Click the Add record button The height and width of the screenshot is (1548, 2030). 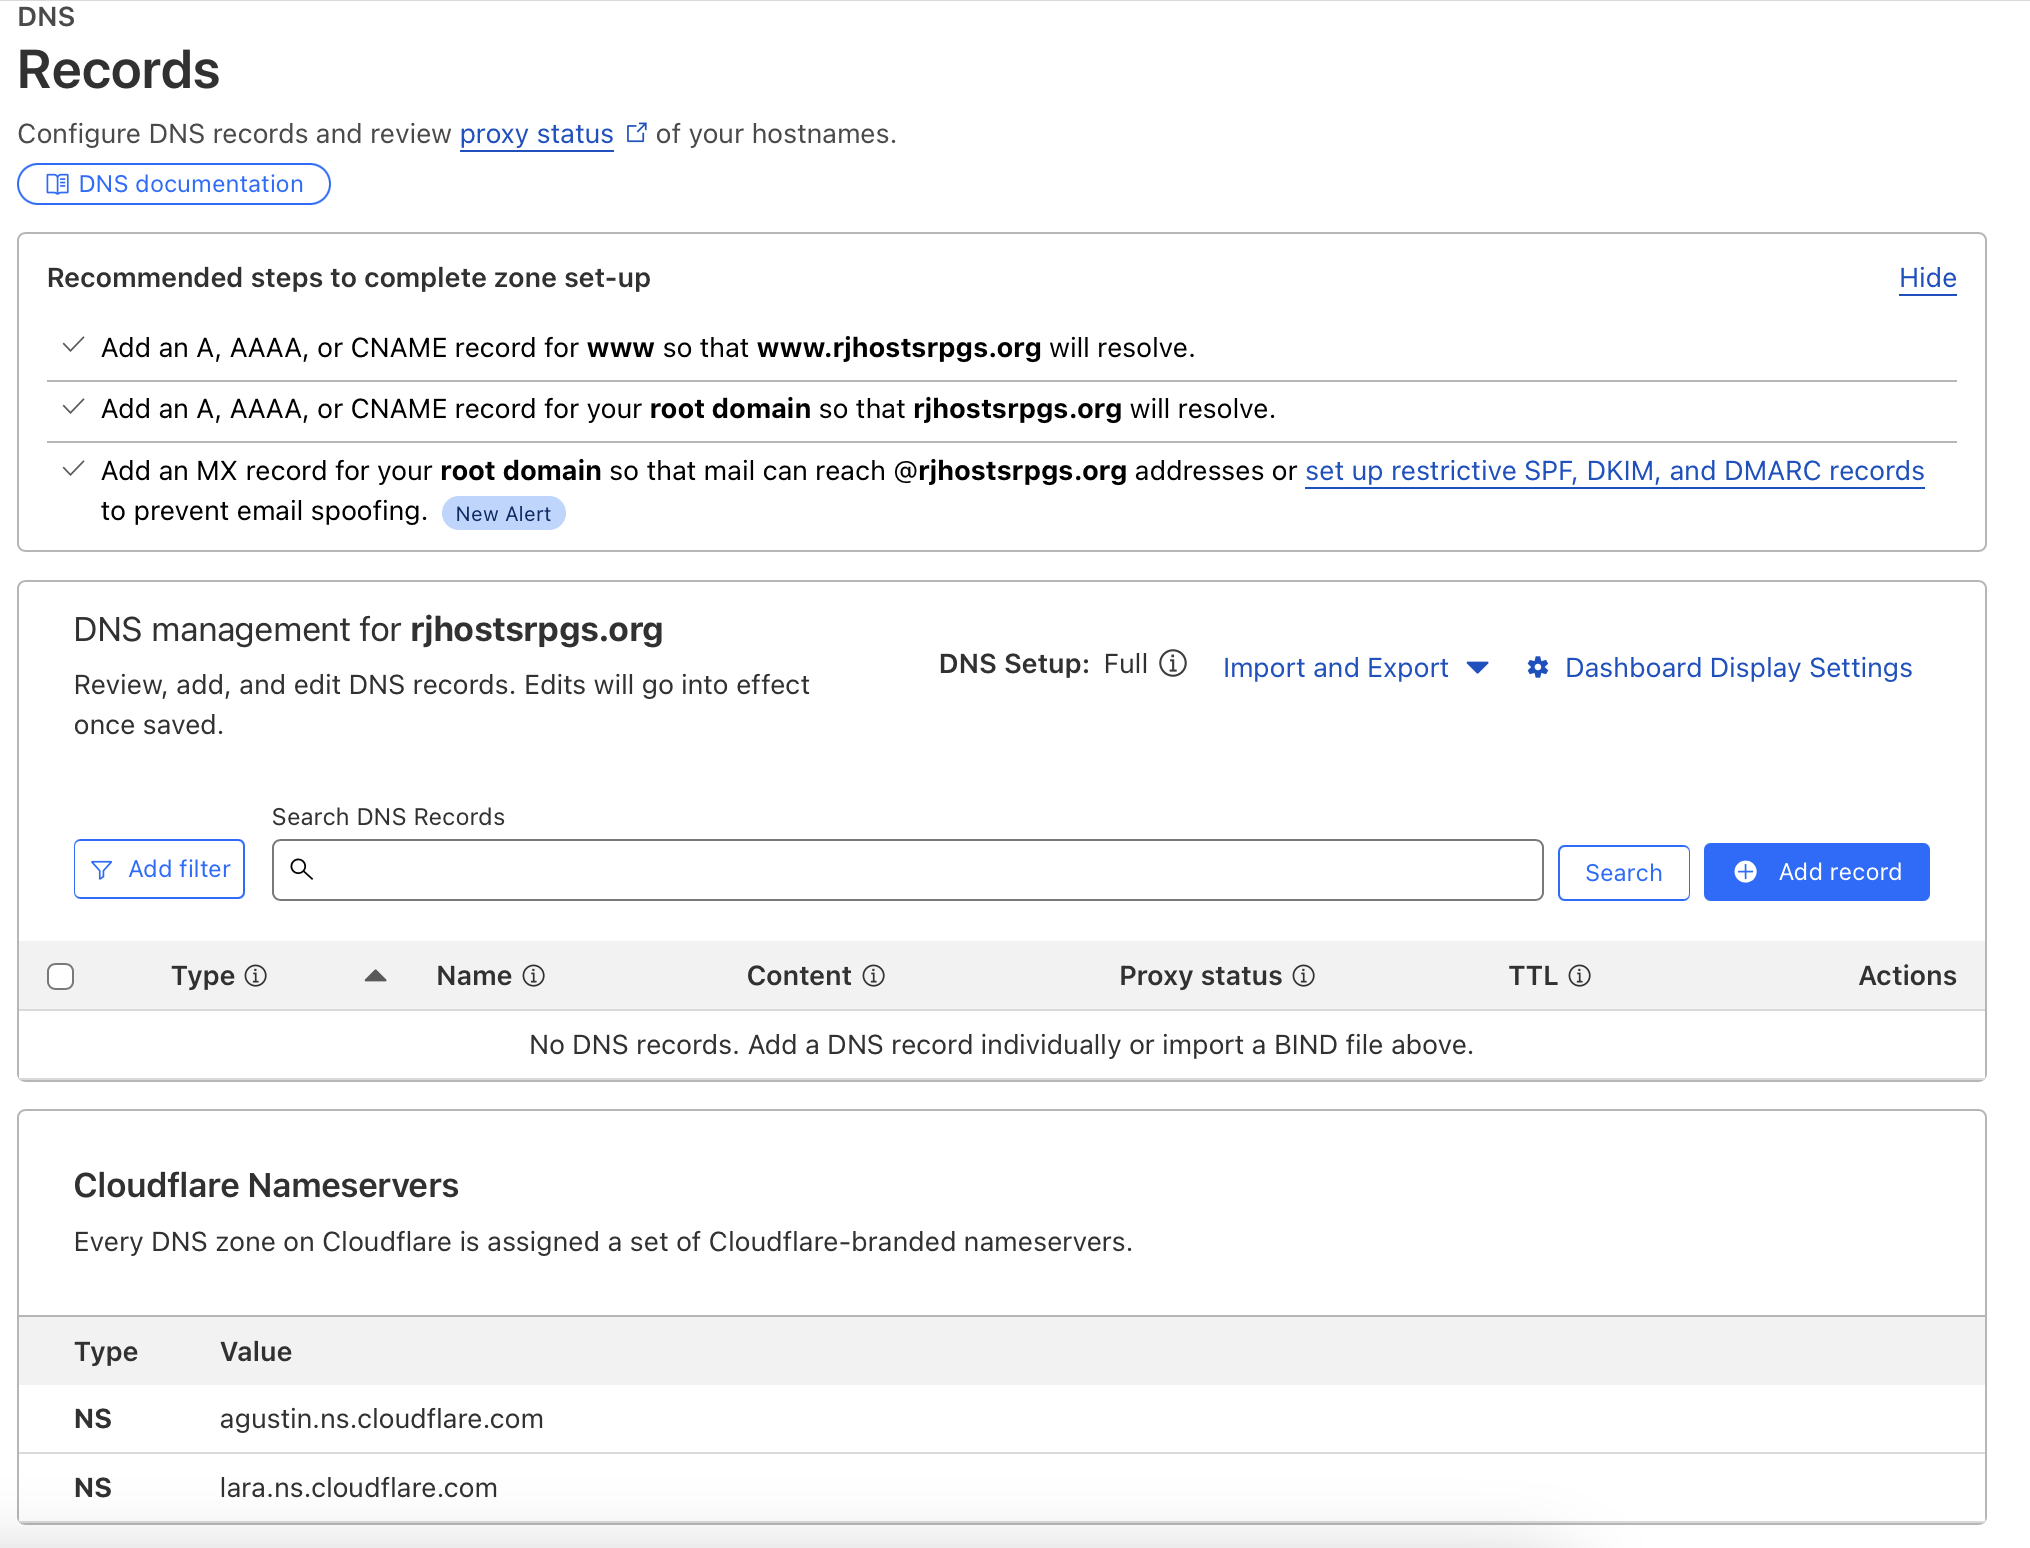(x=1816, y=871)
